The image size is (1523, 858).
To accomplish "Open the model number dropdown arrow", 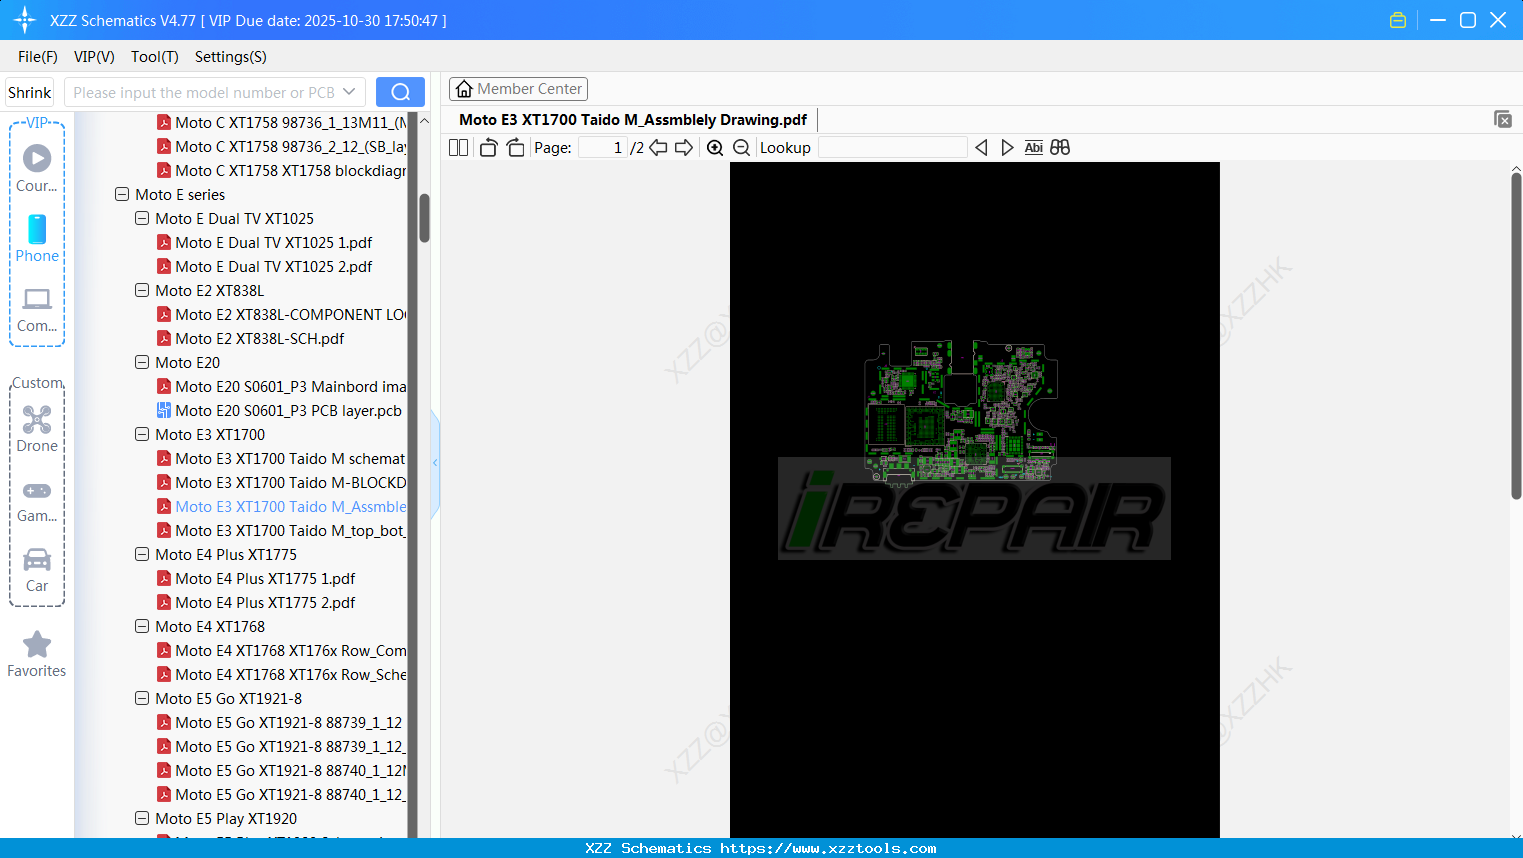I will pyautogui.click(x=349, y=92).
